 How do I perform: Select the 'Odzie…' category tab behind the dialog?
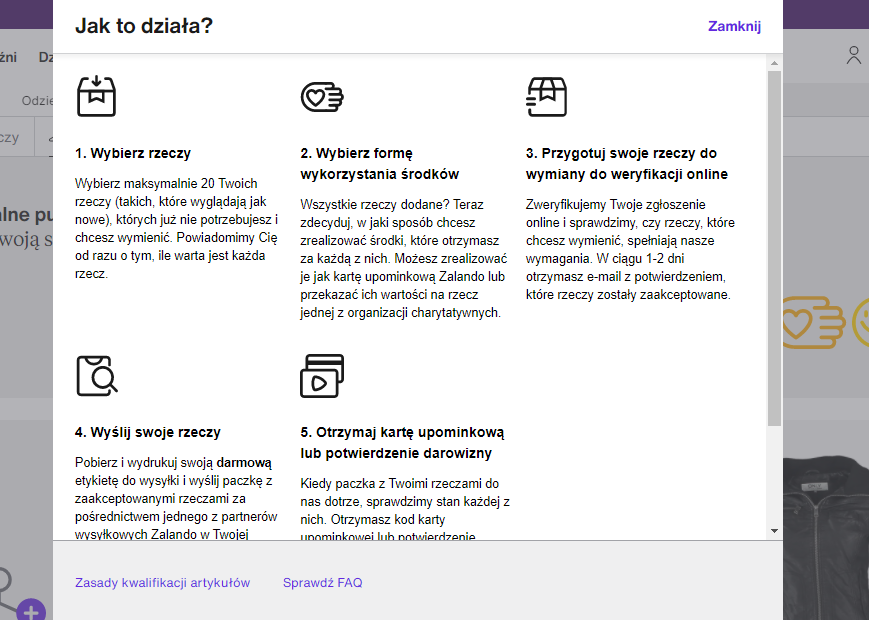[37, 101]
